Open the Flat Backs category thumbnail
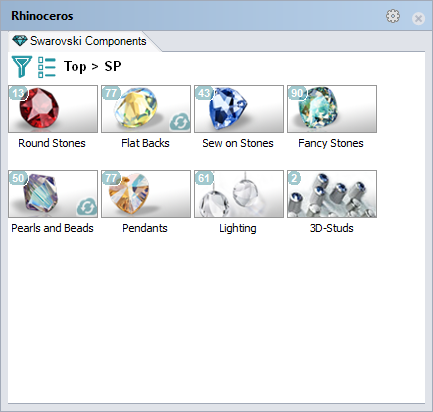 pos(146,109)
